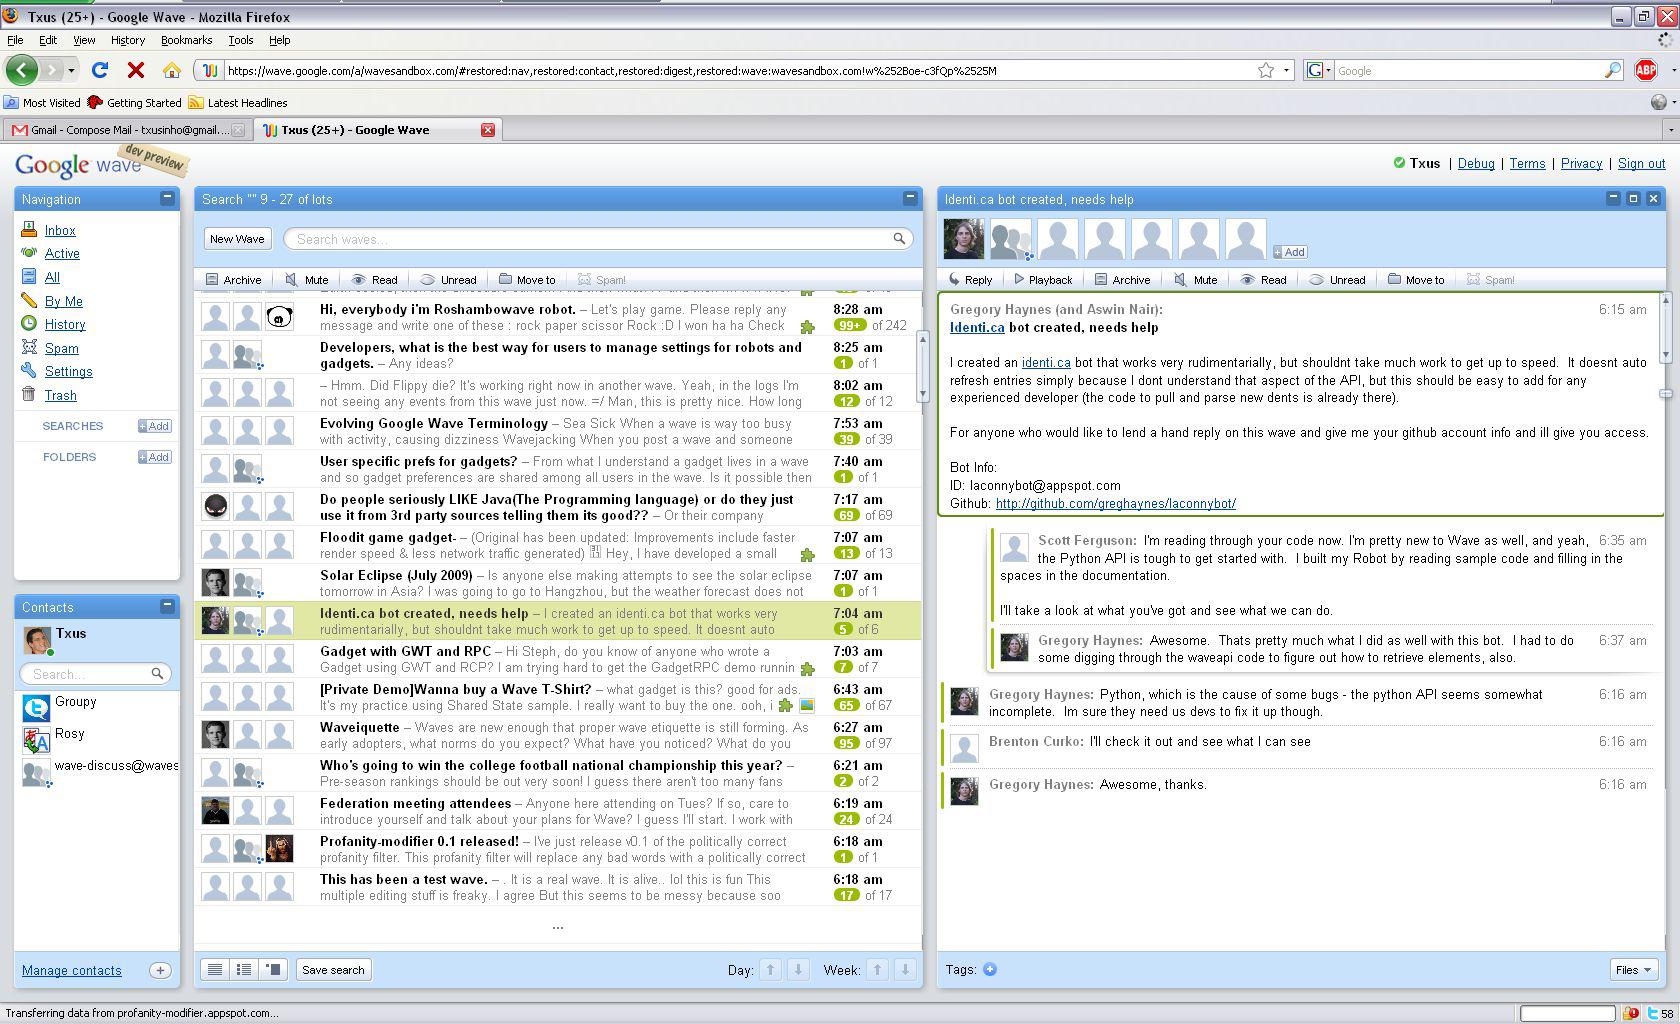Image resolution: width=1680 pixels, height=1024 pixels.
Task: Mark the open wave as Unread
Action: (x=1338, y=280)
